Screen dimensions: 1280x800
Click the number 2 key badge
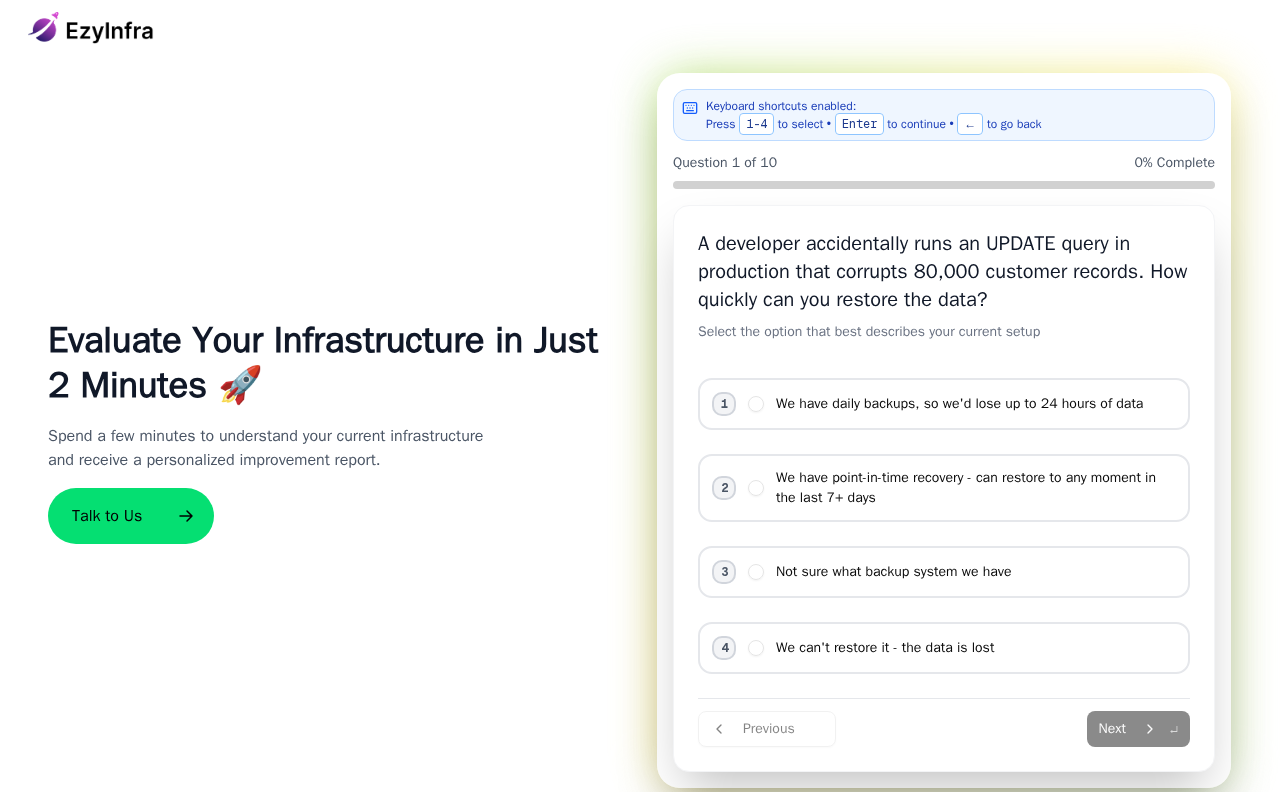[724, 488]
